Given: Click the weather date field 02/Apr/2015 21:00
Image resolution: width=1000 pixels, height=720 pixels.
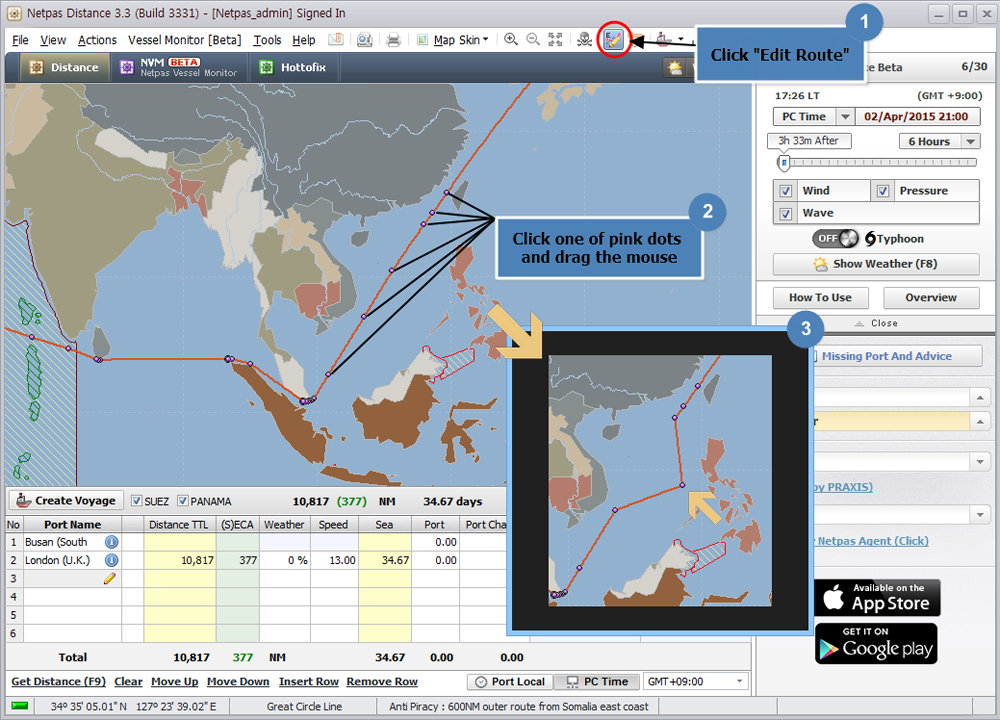Looking at the screenshot, I should [916, 117].
